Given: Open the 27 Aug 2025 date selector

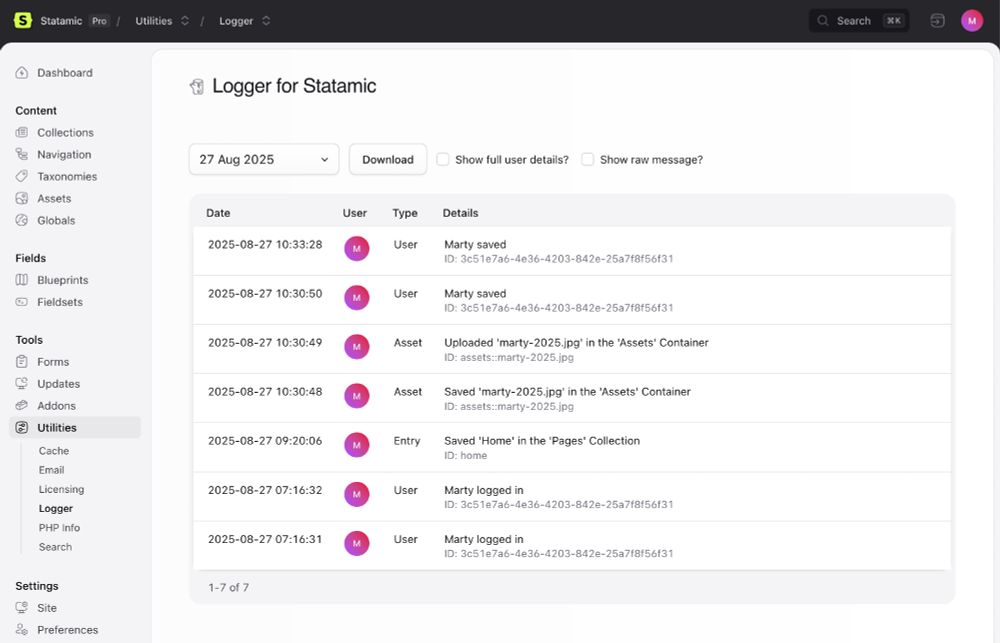Looking at the screenshot, I should pyautogui.click(x=263, y=159).
